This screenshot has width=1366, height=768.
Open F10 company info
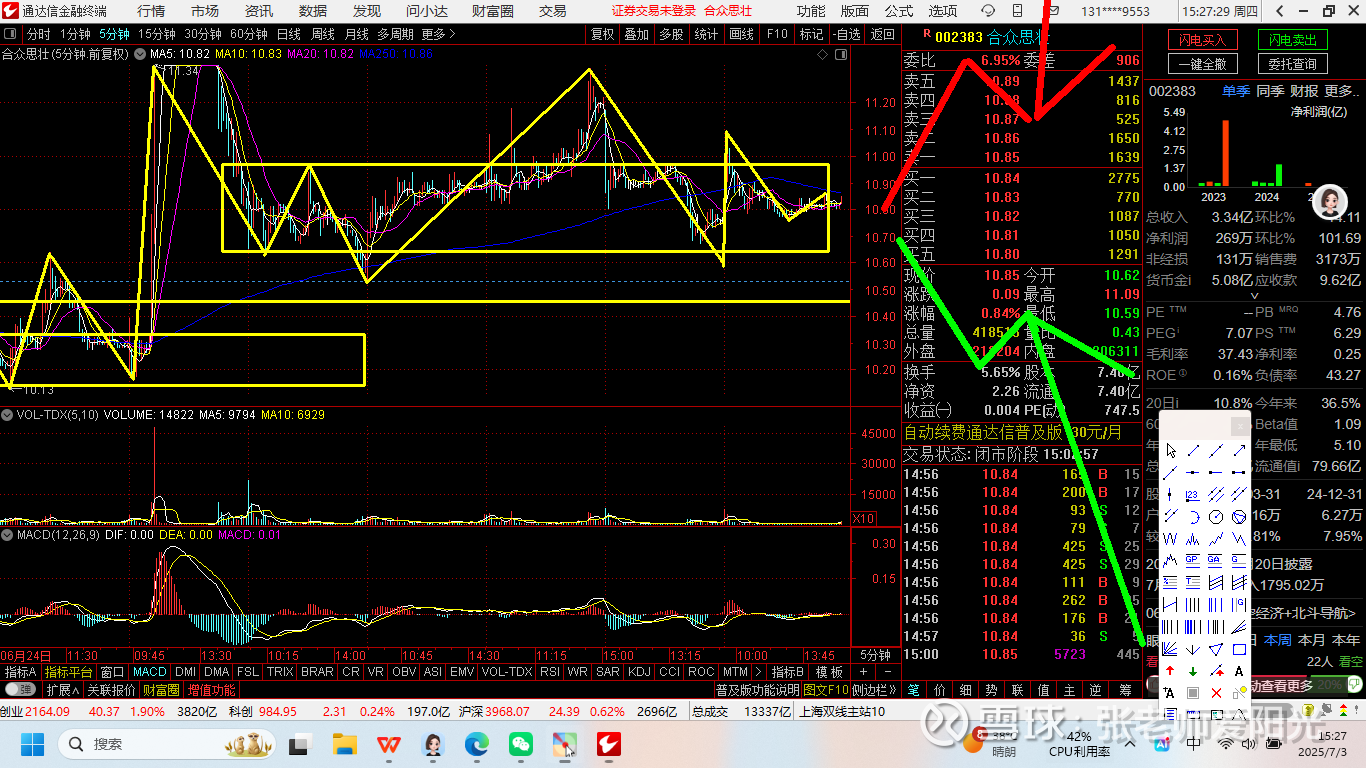click(x=777, y=34)
